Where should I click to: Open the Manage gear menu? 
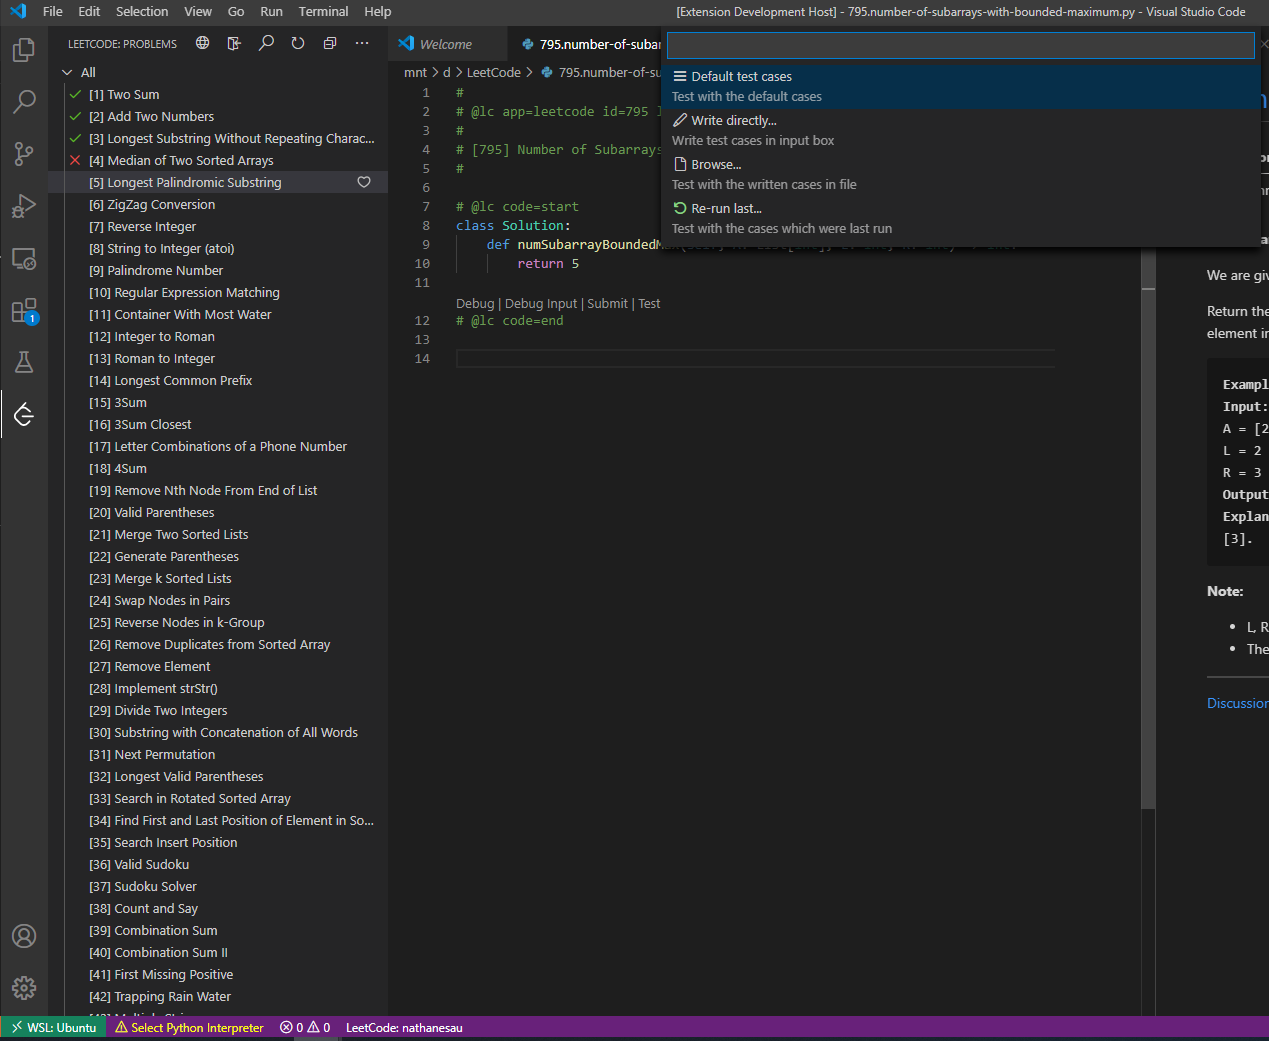(24, 988)
